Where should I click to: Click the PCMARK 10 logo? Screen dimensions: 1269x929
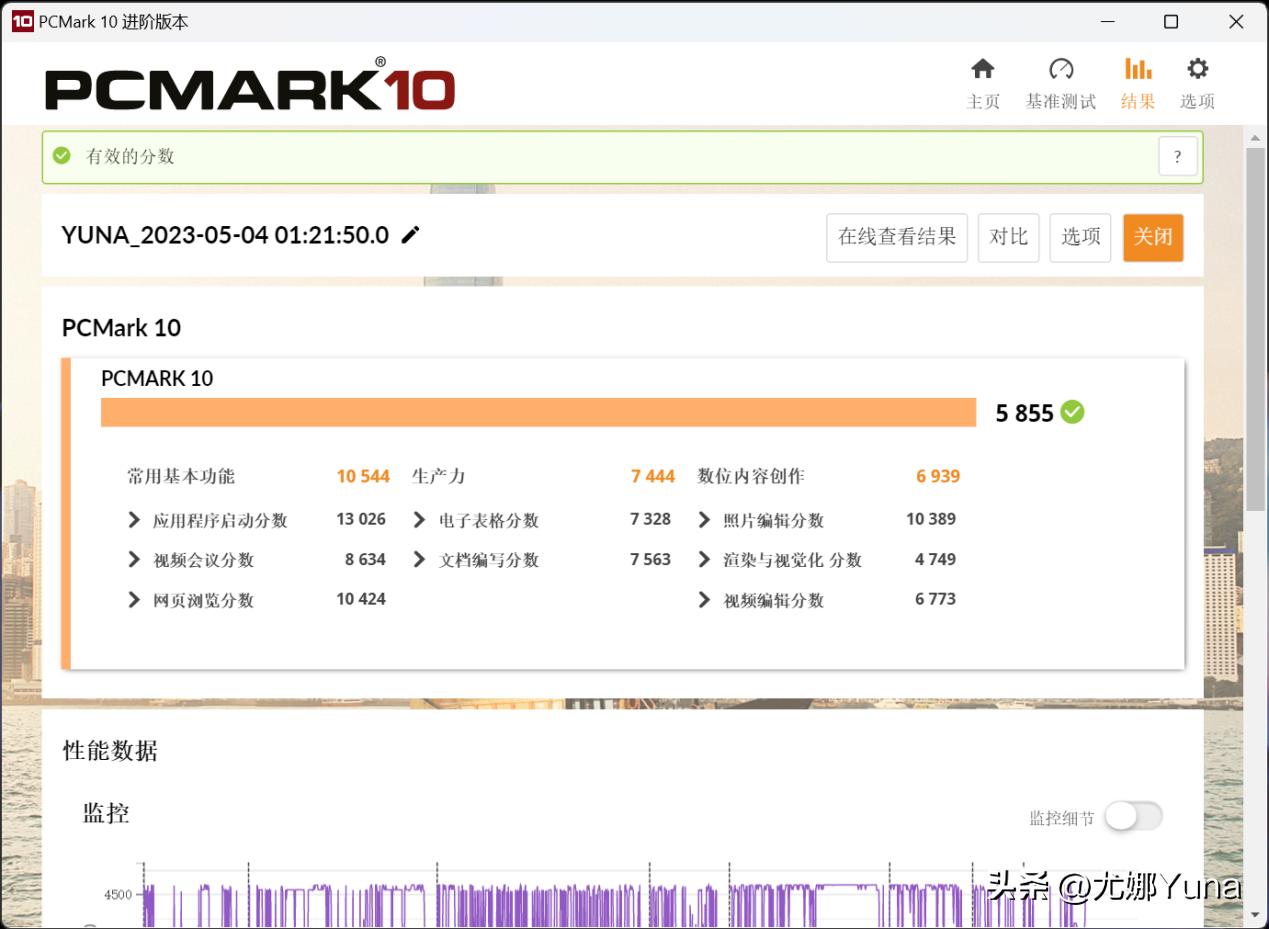click(x=250, y=83)
